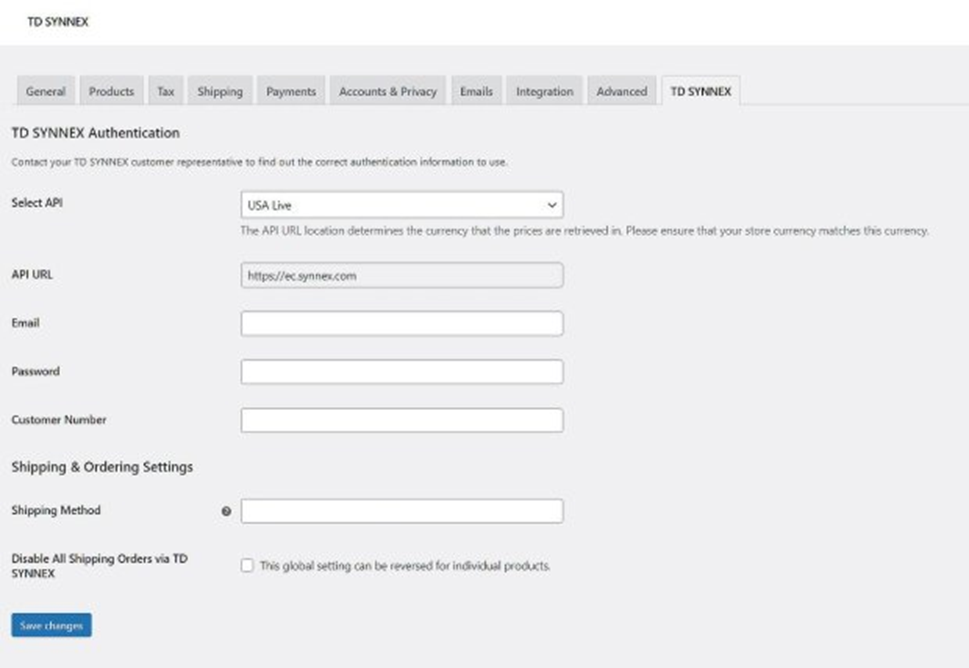Click the Save changes button
This screenshot has width=969, height=668.
(x=50, y=625)
